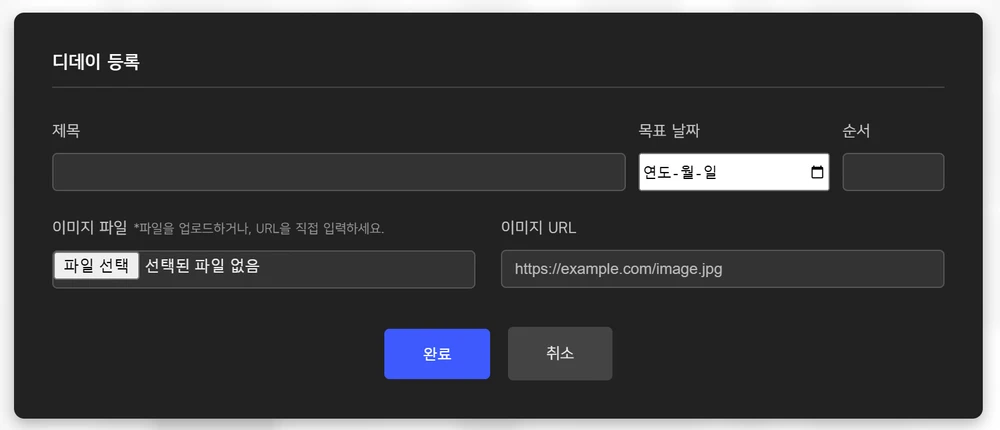Click the 이미지 URL label
The width and height of the screenshot is (1000, 430).
(x=538, y=227)
